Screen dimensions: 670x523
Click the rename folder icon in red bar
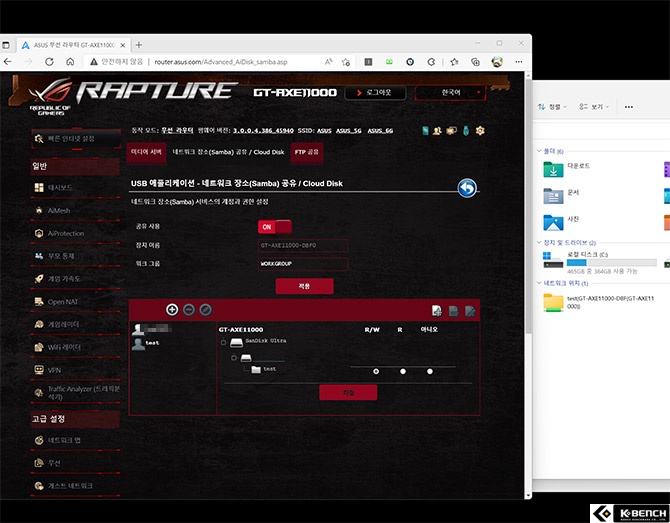click(x=470, y=311)
